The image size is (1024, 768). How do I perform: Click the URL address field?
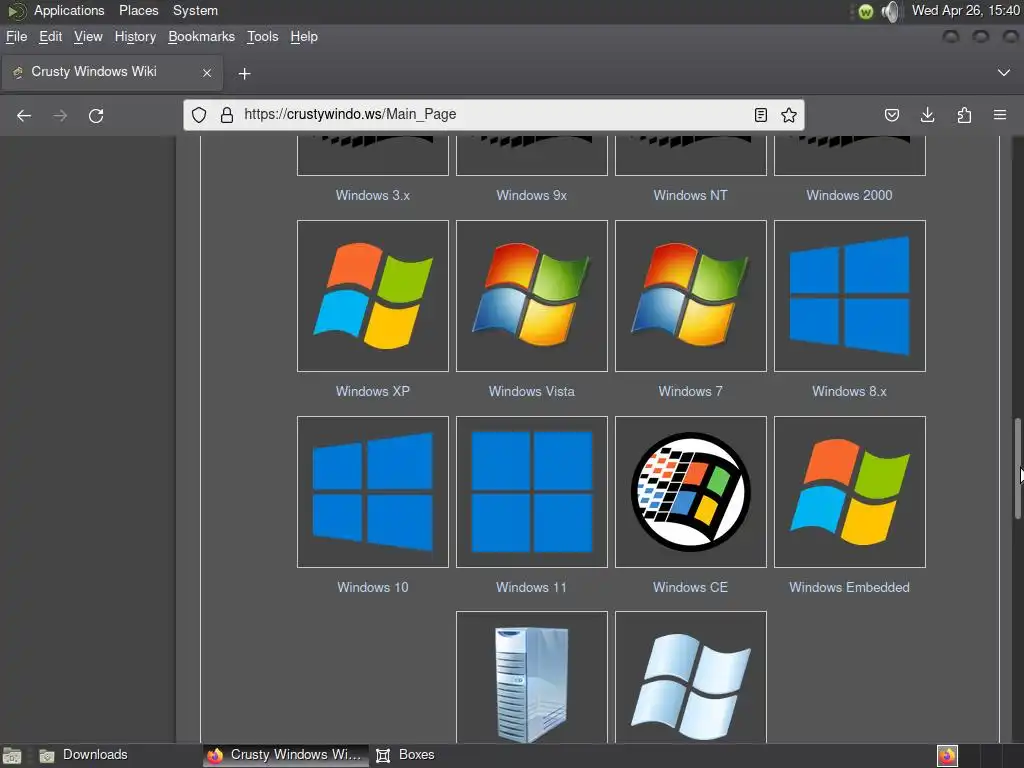point(496,114)
